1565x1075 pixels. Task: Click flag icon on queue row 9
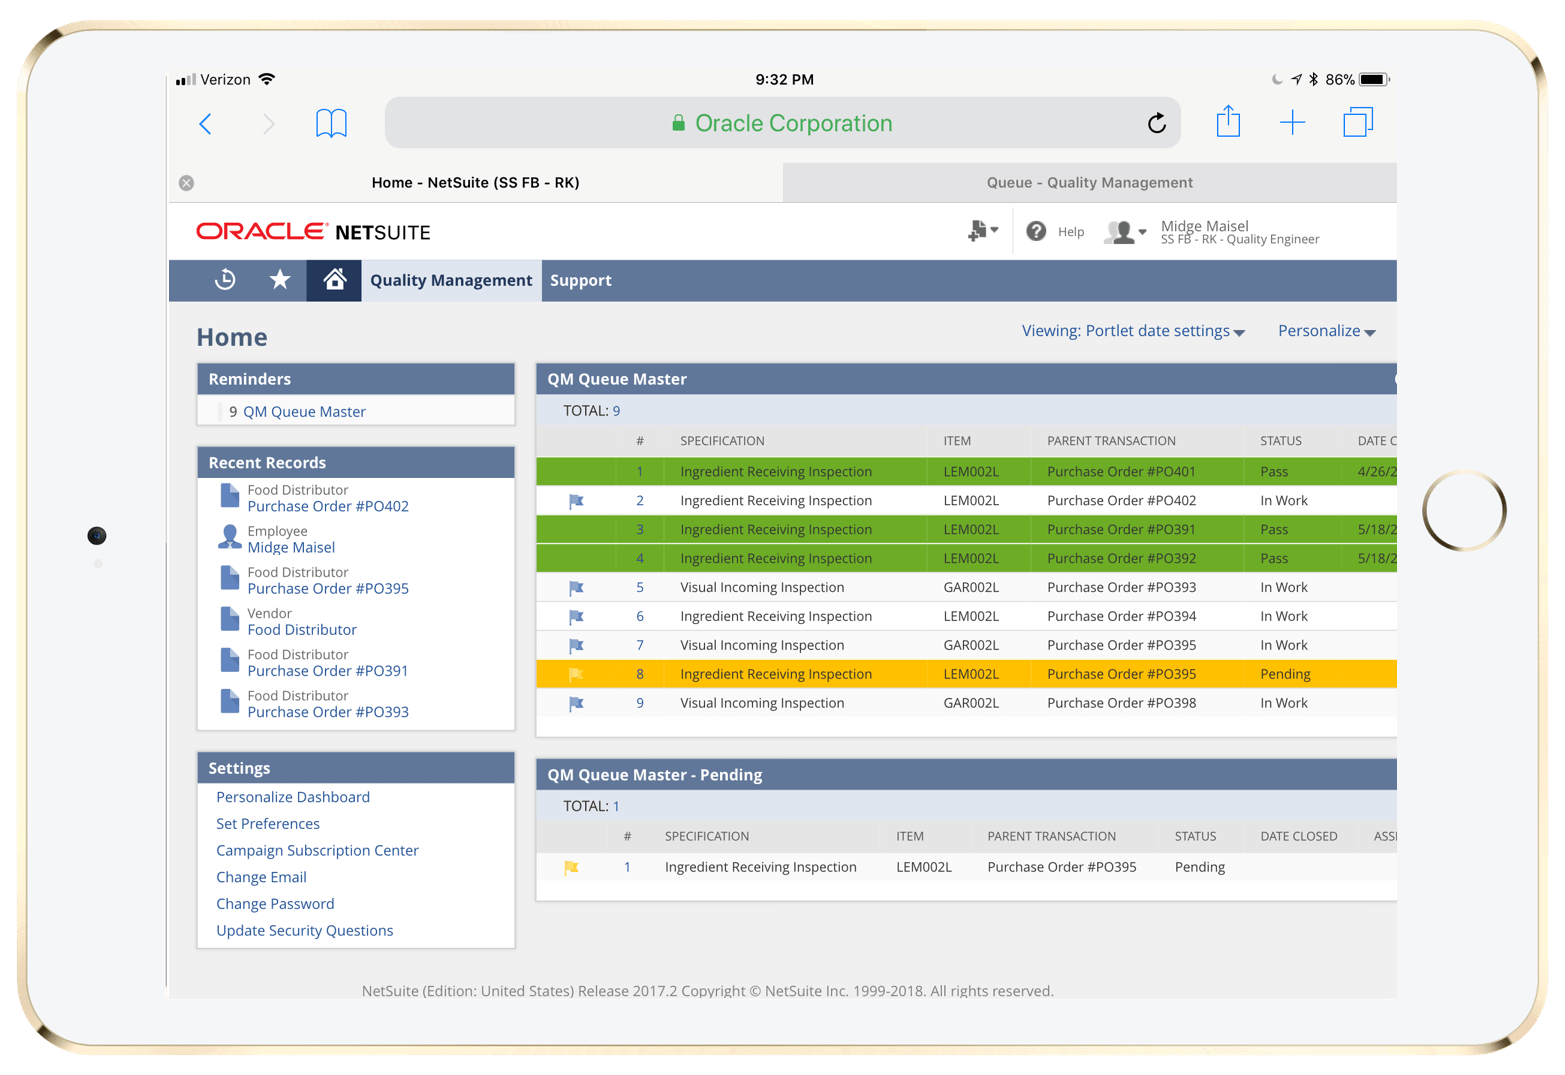tap(576, 704)
